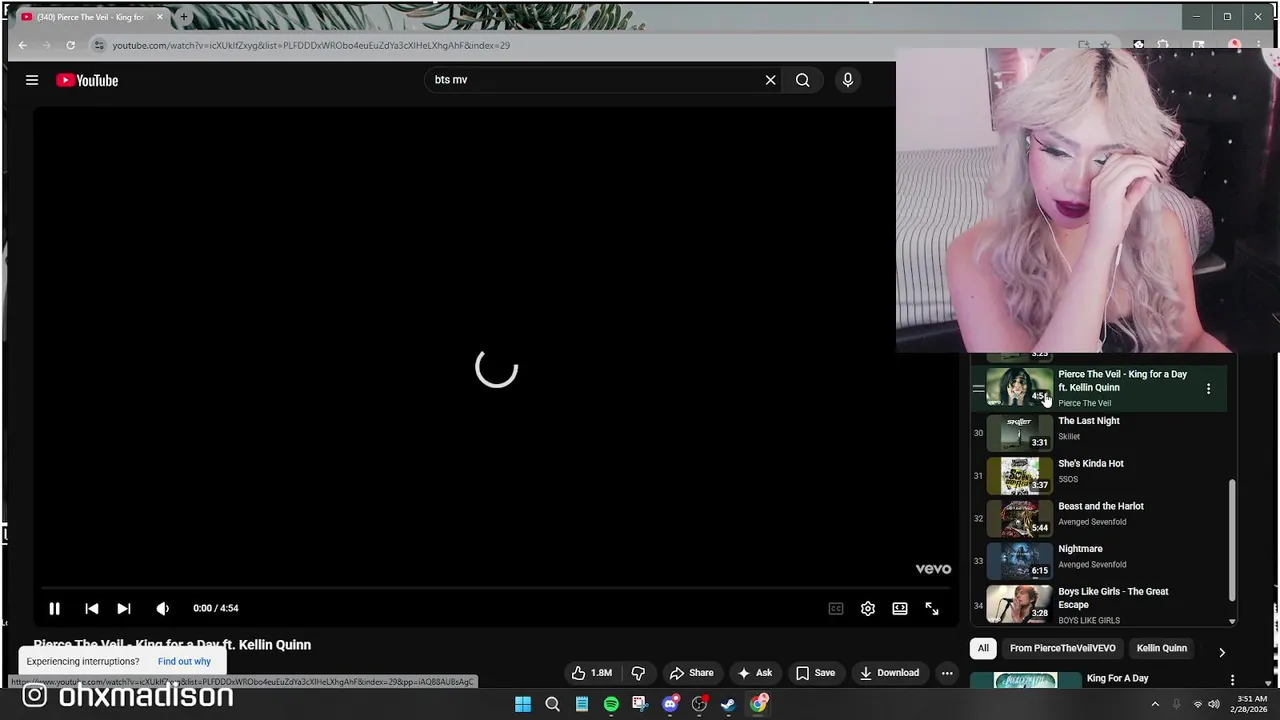1280x720 pixels.
Task: Show hidden system tray icons
Action: pyautogui.click(x=1155, y=704)
